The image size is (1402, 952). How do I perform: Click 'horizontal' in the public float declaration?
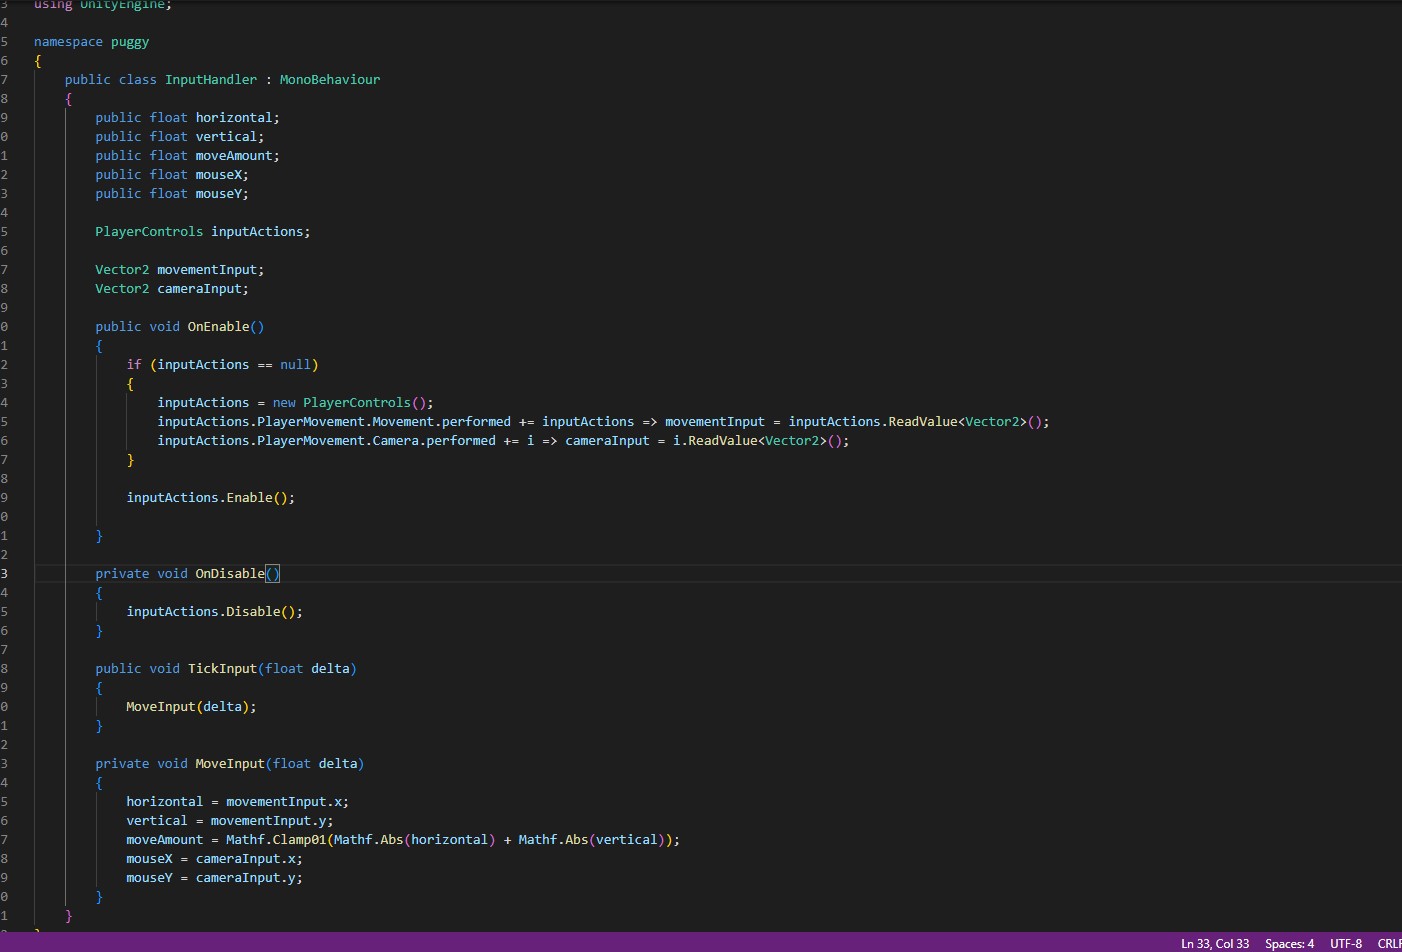[x=234, y=118]
